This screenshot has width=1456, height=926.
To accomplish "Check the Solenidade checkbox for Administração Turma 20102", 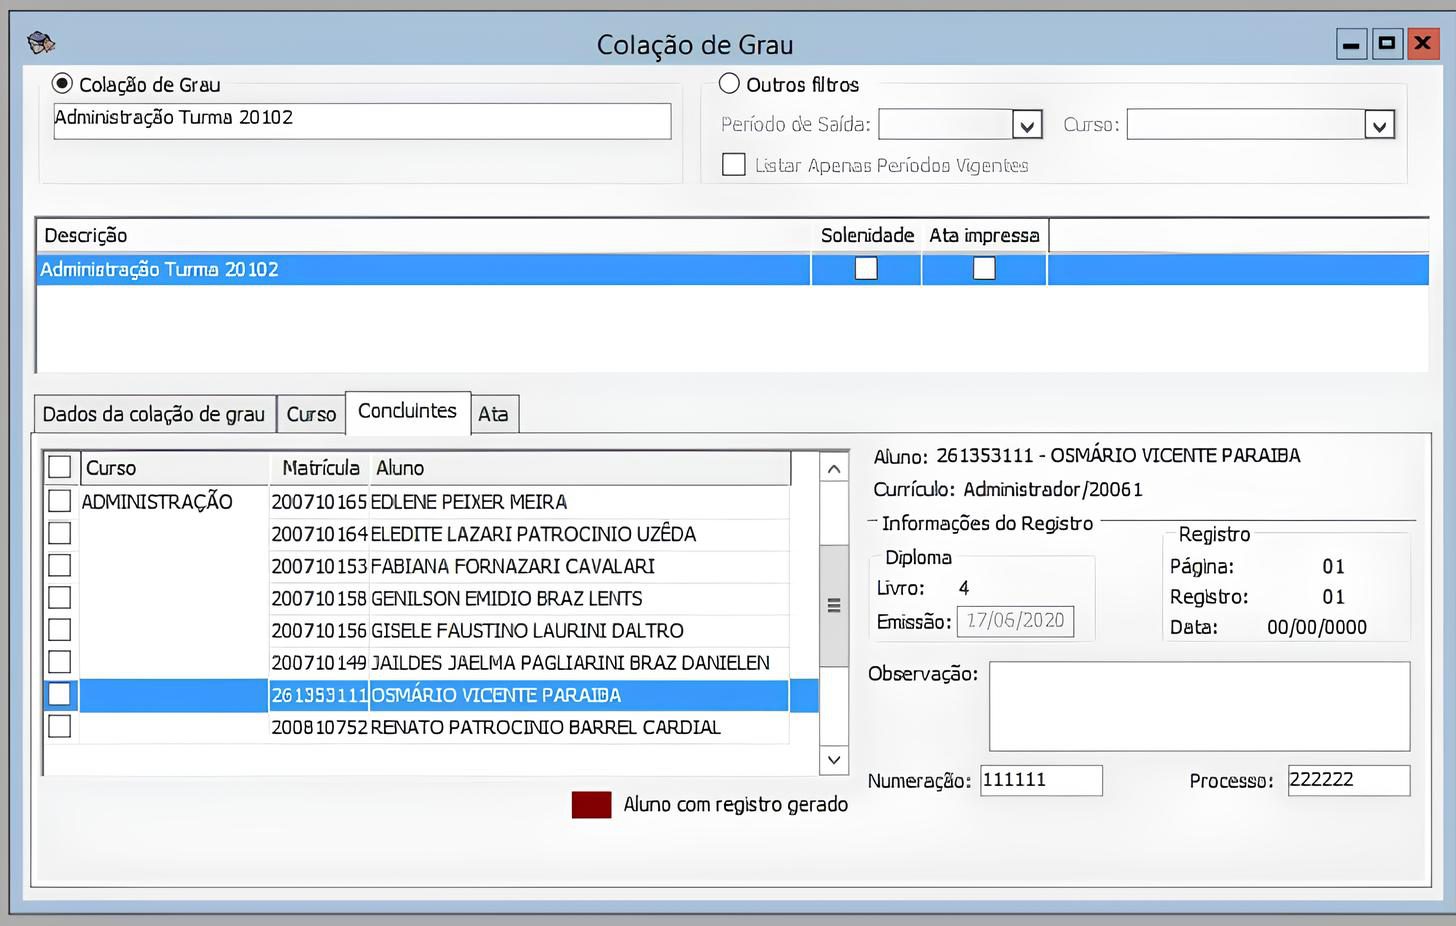I will click(x=865, y=268).
